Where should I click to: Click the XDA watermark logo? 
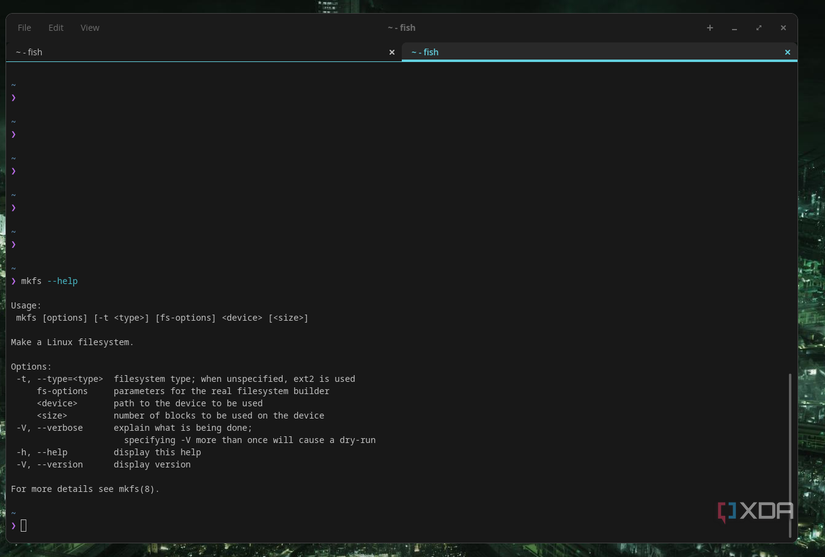click(755, 511)
